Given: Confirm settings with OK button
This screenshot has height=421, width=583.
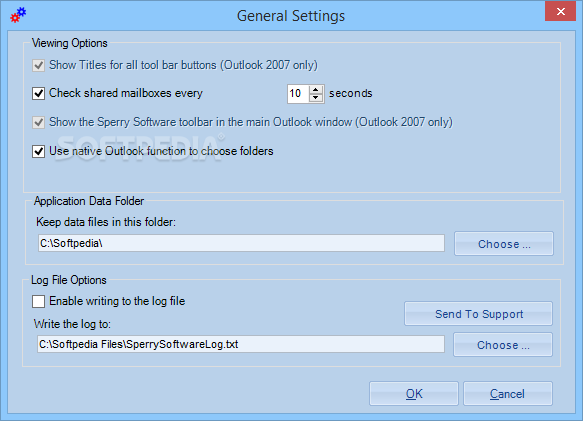Looking at the screenshot, I should tap(414, 393).
